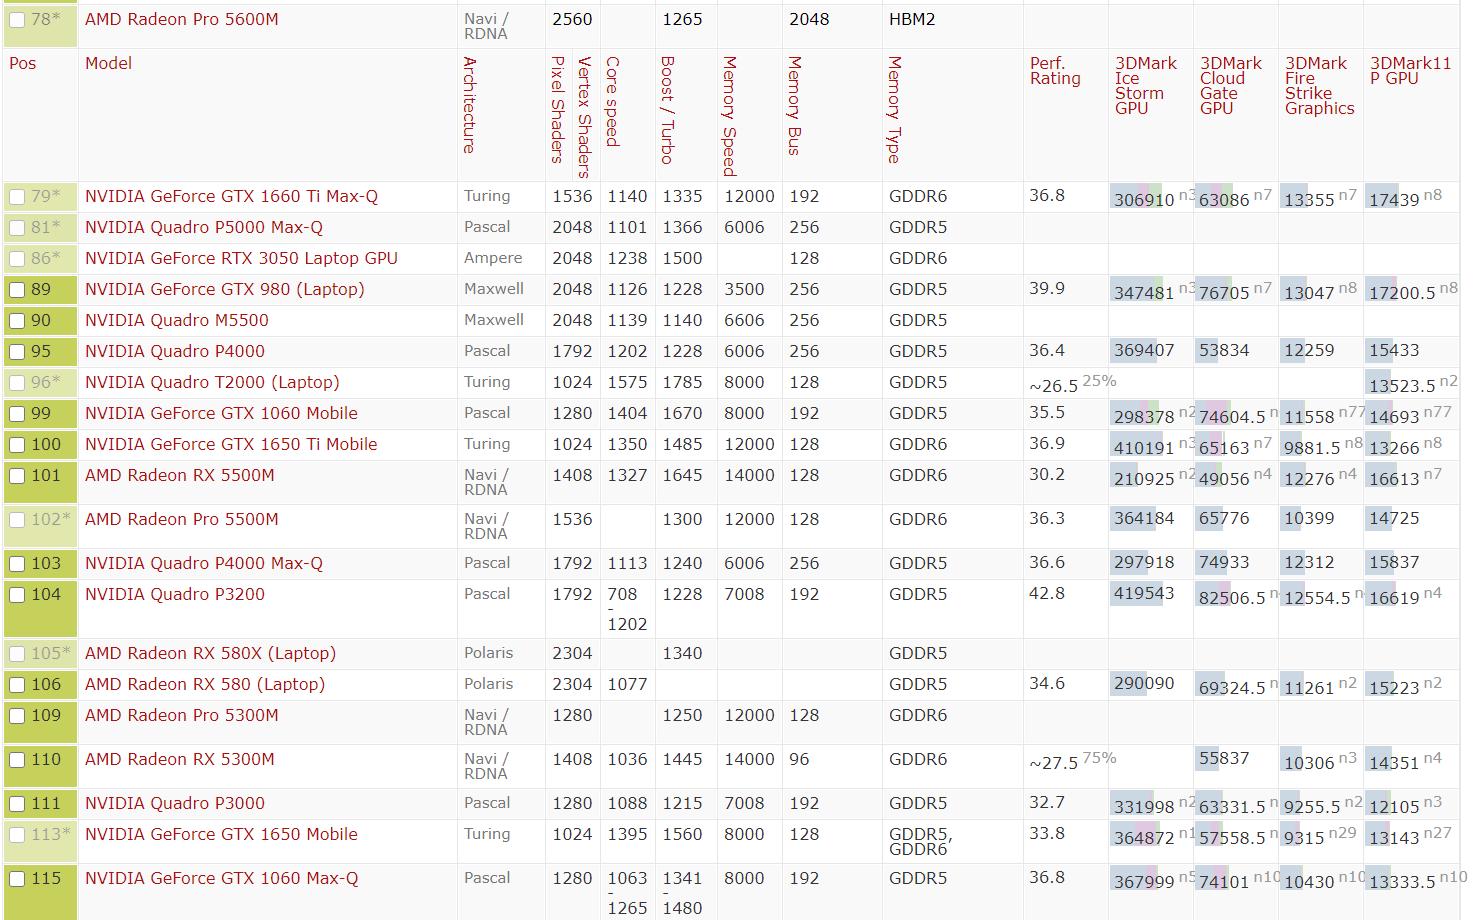Click the Ice Storm score 347481
The width and height of the screenshot is (1484, 920).
click(1144, 293)
